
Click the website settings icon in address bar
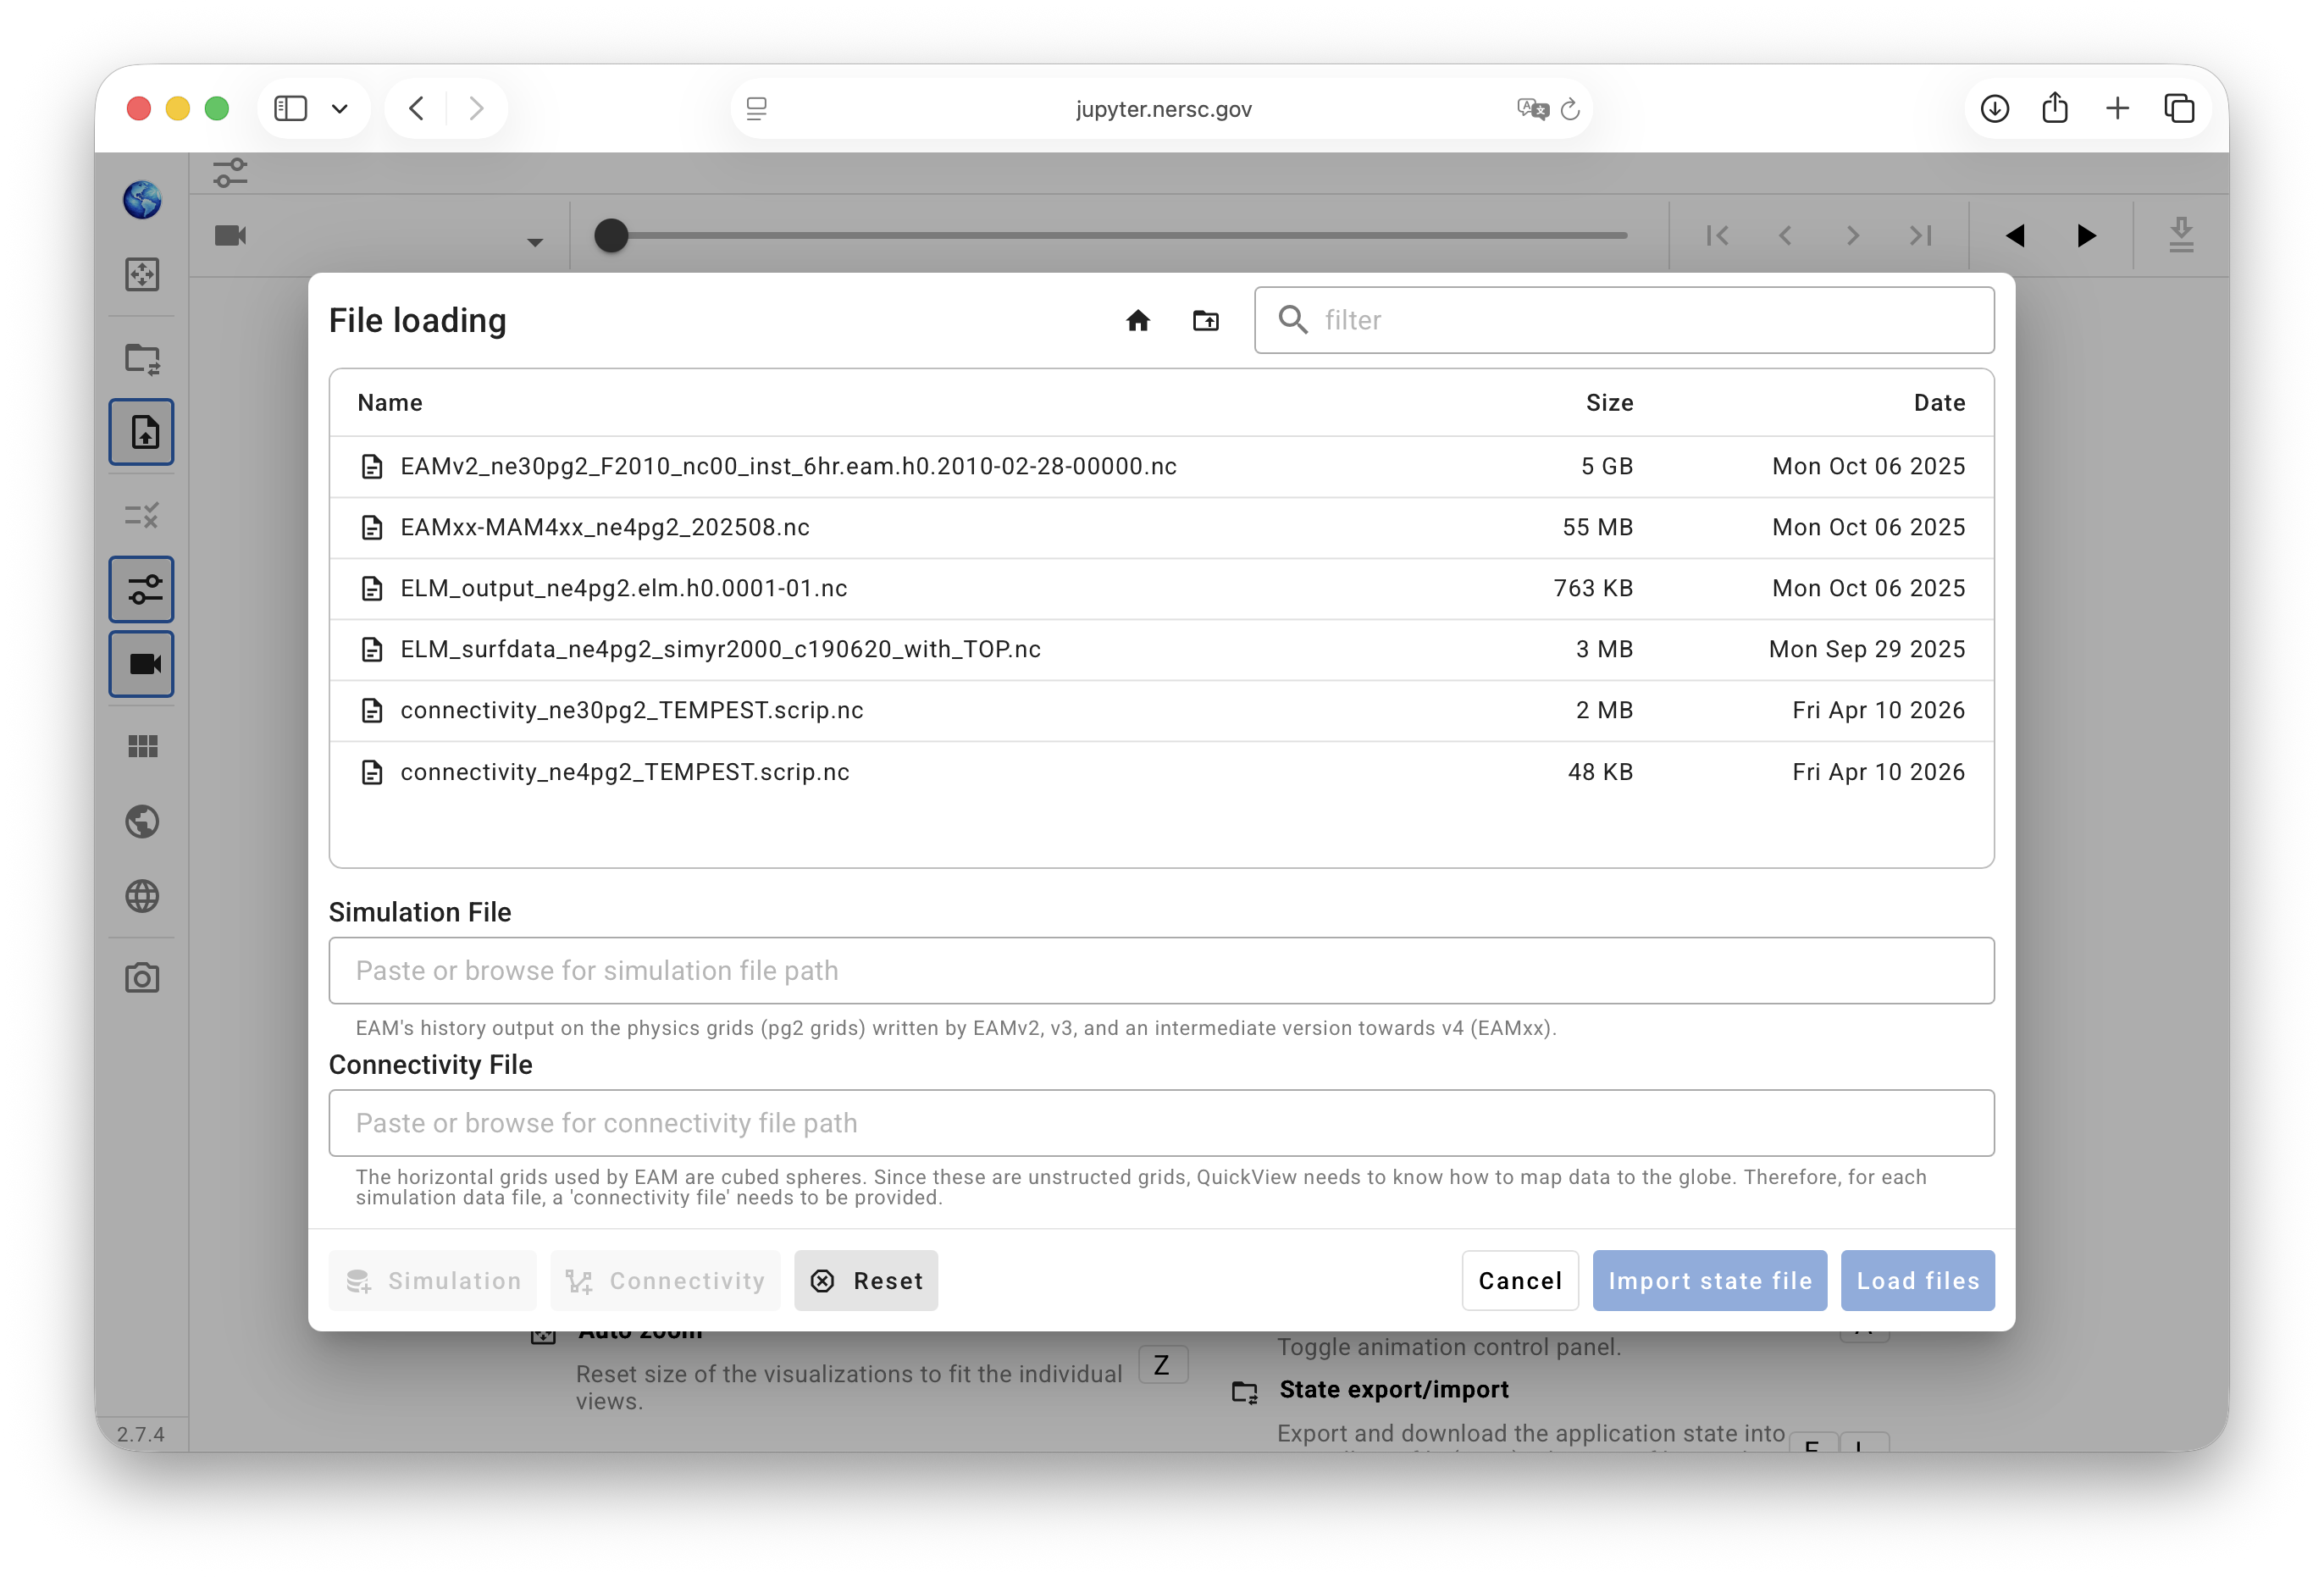[757, 109]
